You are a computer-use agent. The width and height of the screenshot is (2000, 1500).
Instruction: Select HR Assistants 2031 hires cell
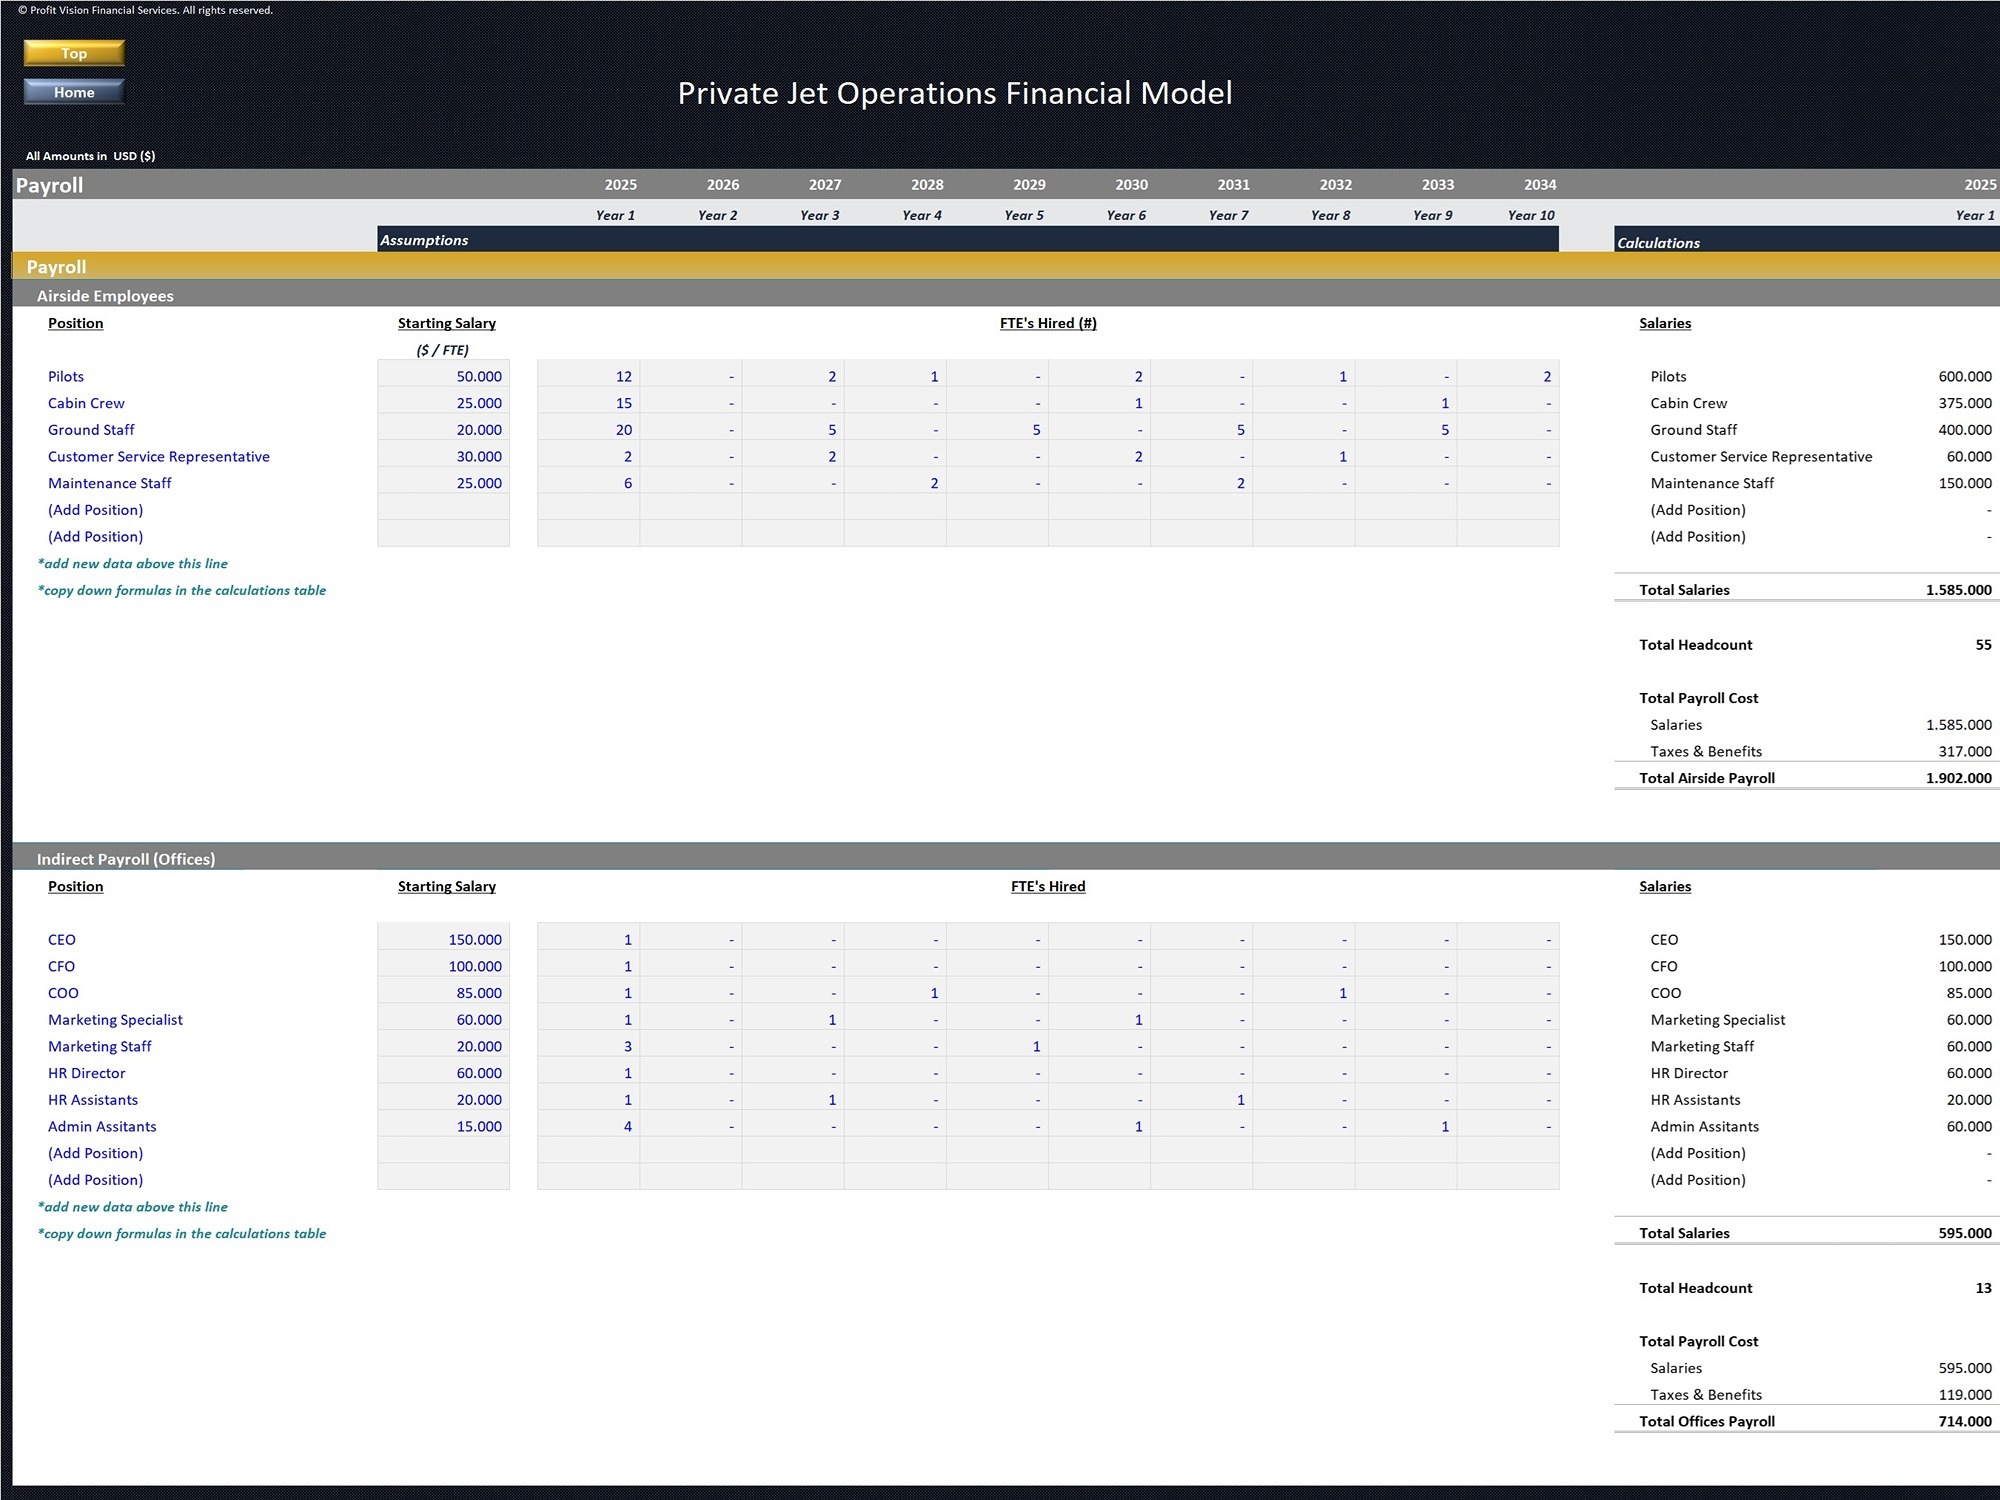coord(1201,1100)
